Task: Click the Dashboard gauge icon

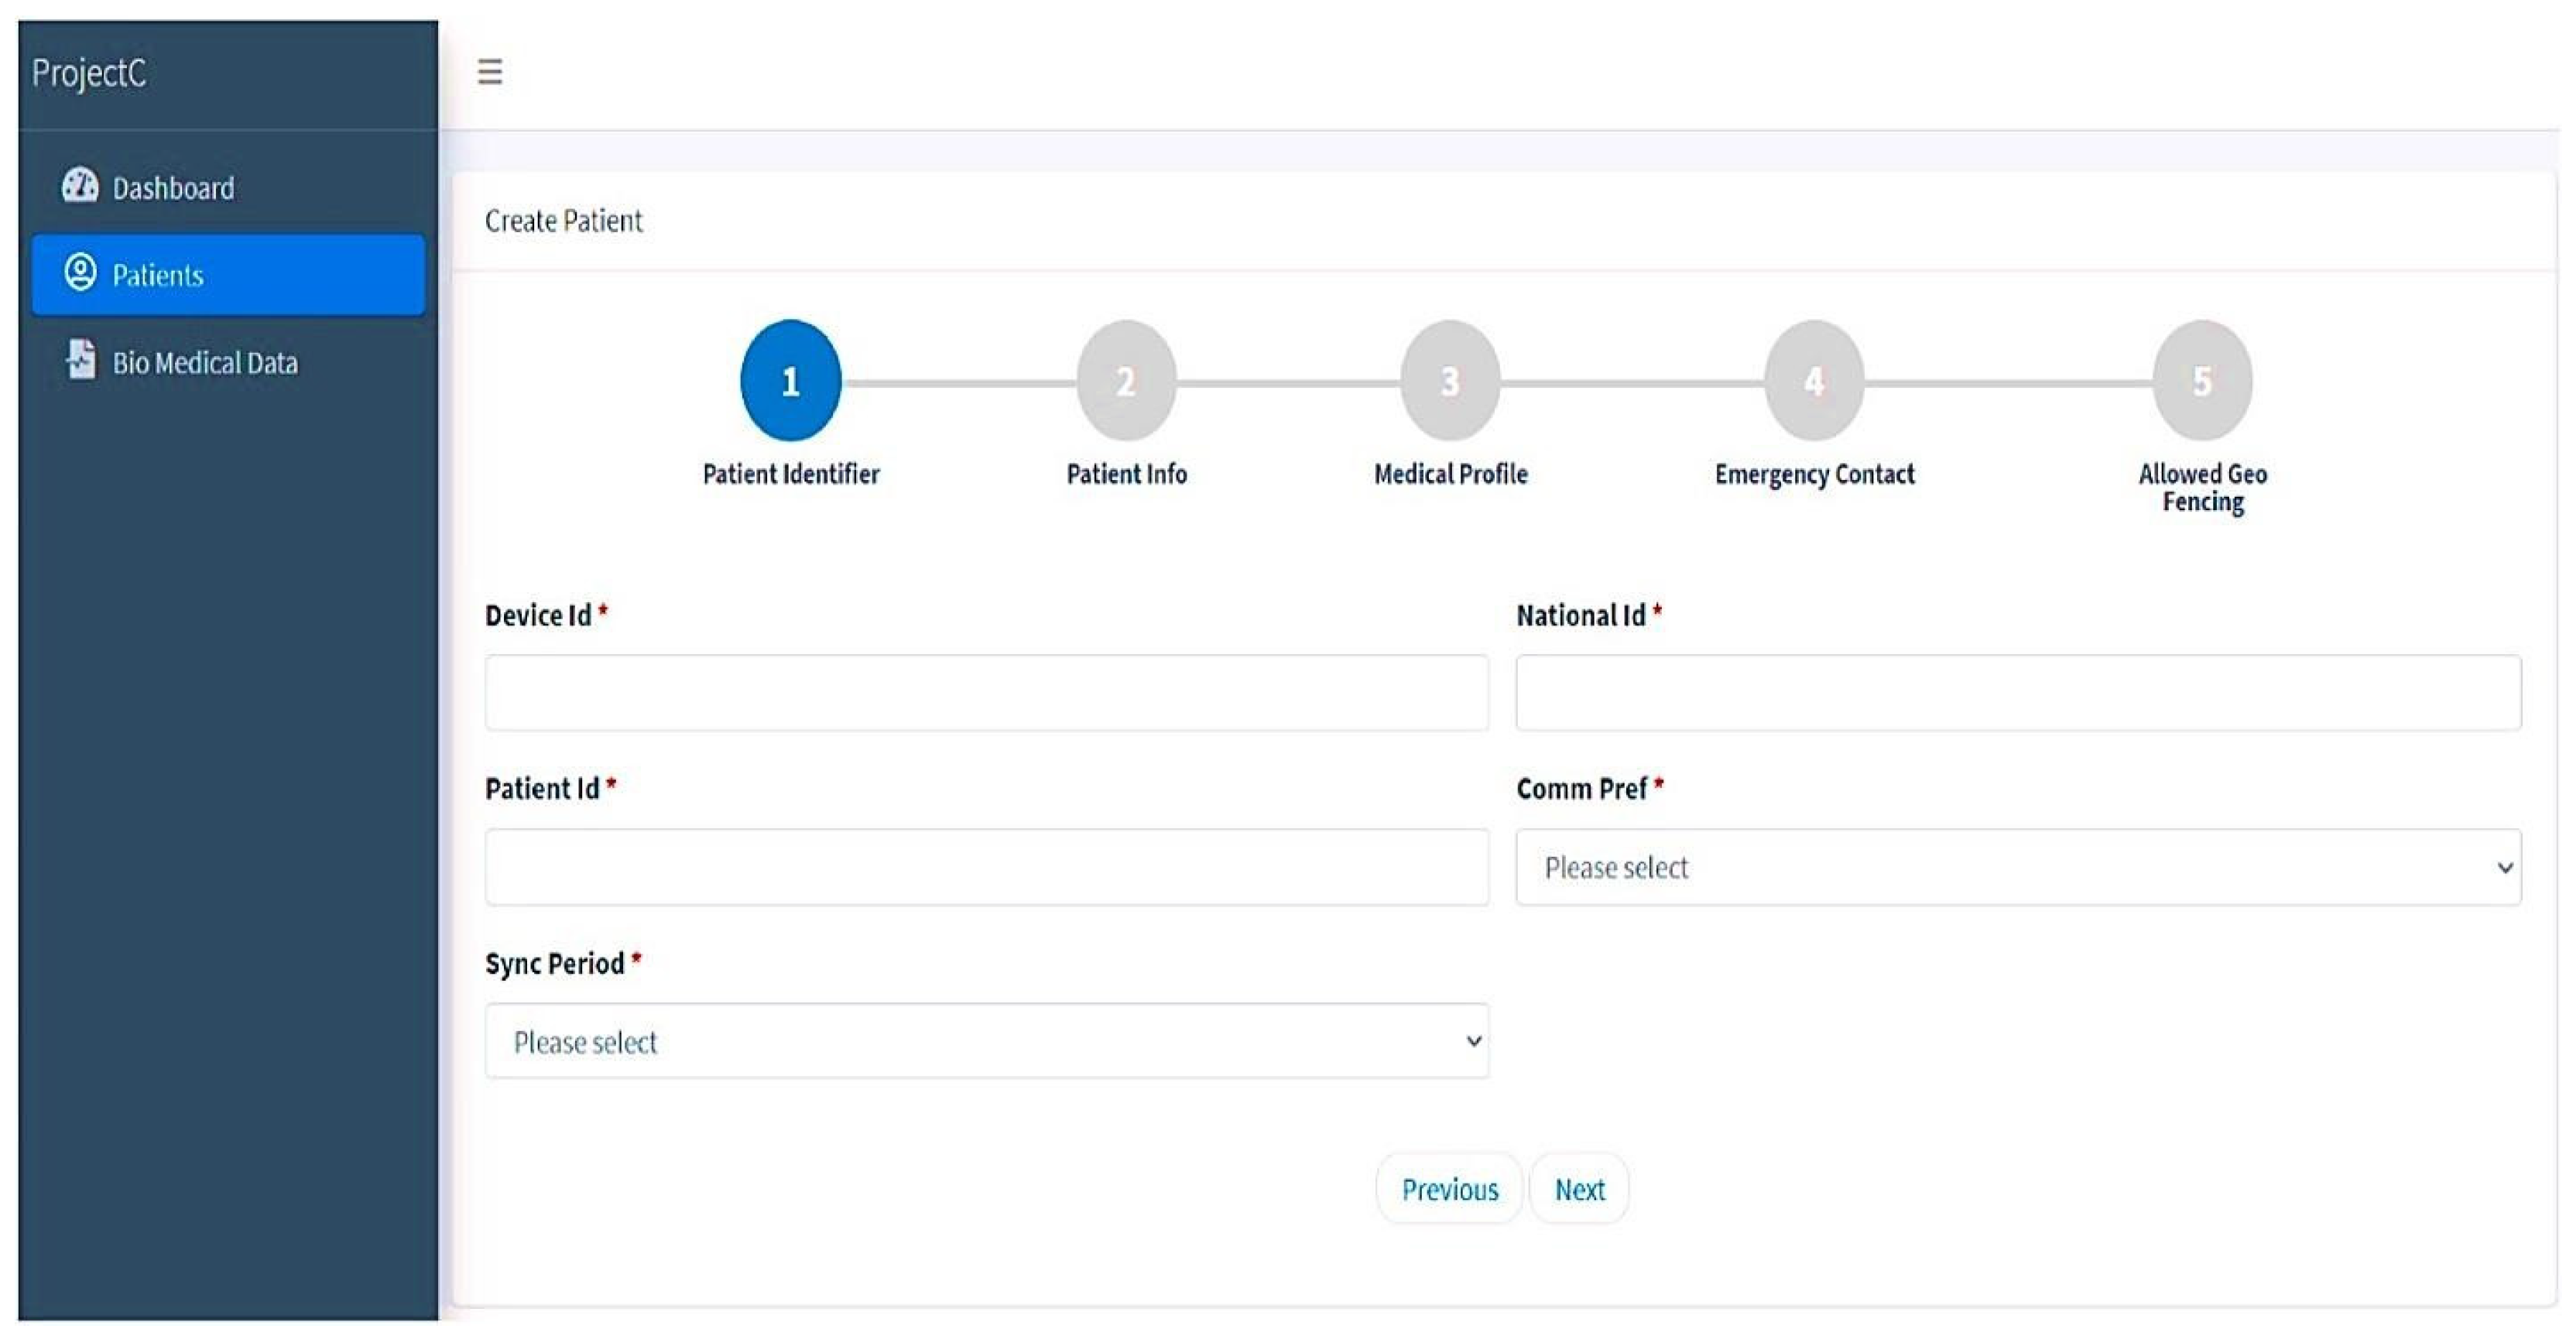Action: pyautogui.click(x=80, y=186)
